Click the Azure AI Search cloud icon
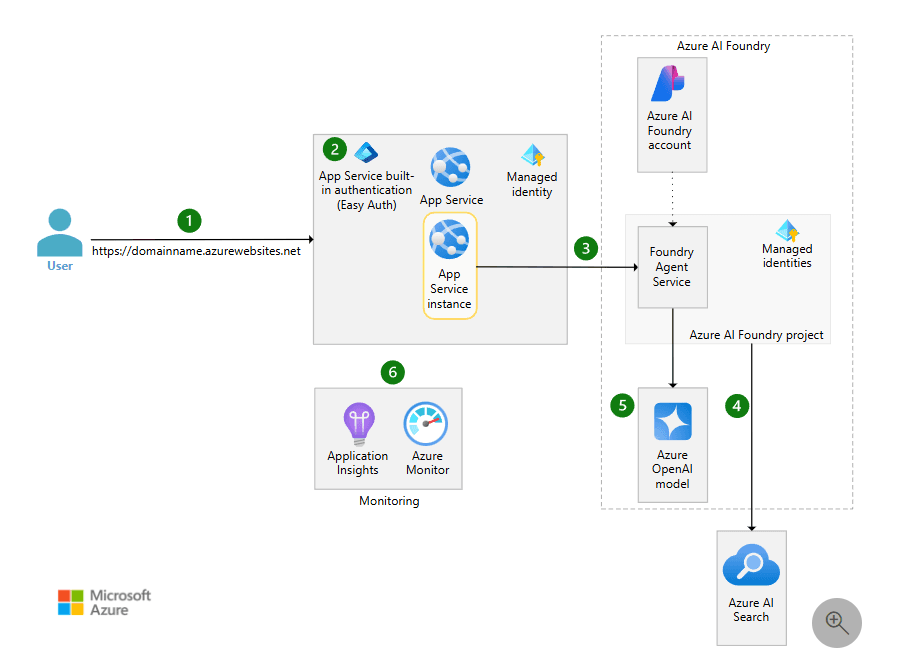Viewport: 901px width, 663px height. coord(751,567)
